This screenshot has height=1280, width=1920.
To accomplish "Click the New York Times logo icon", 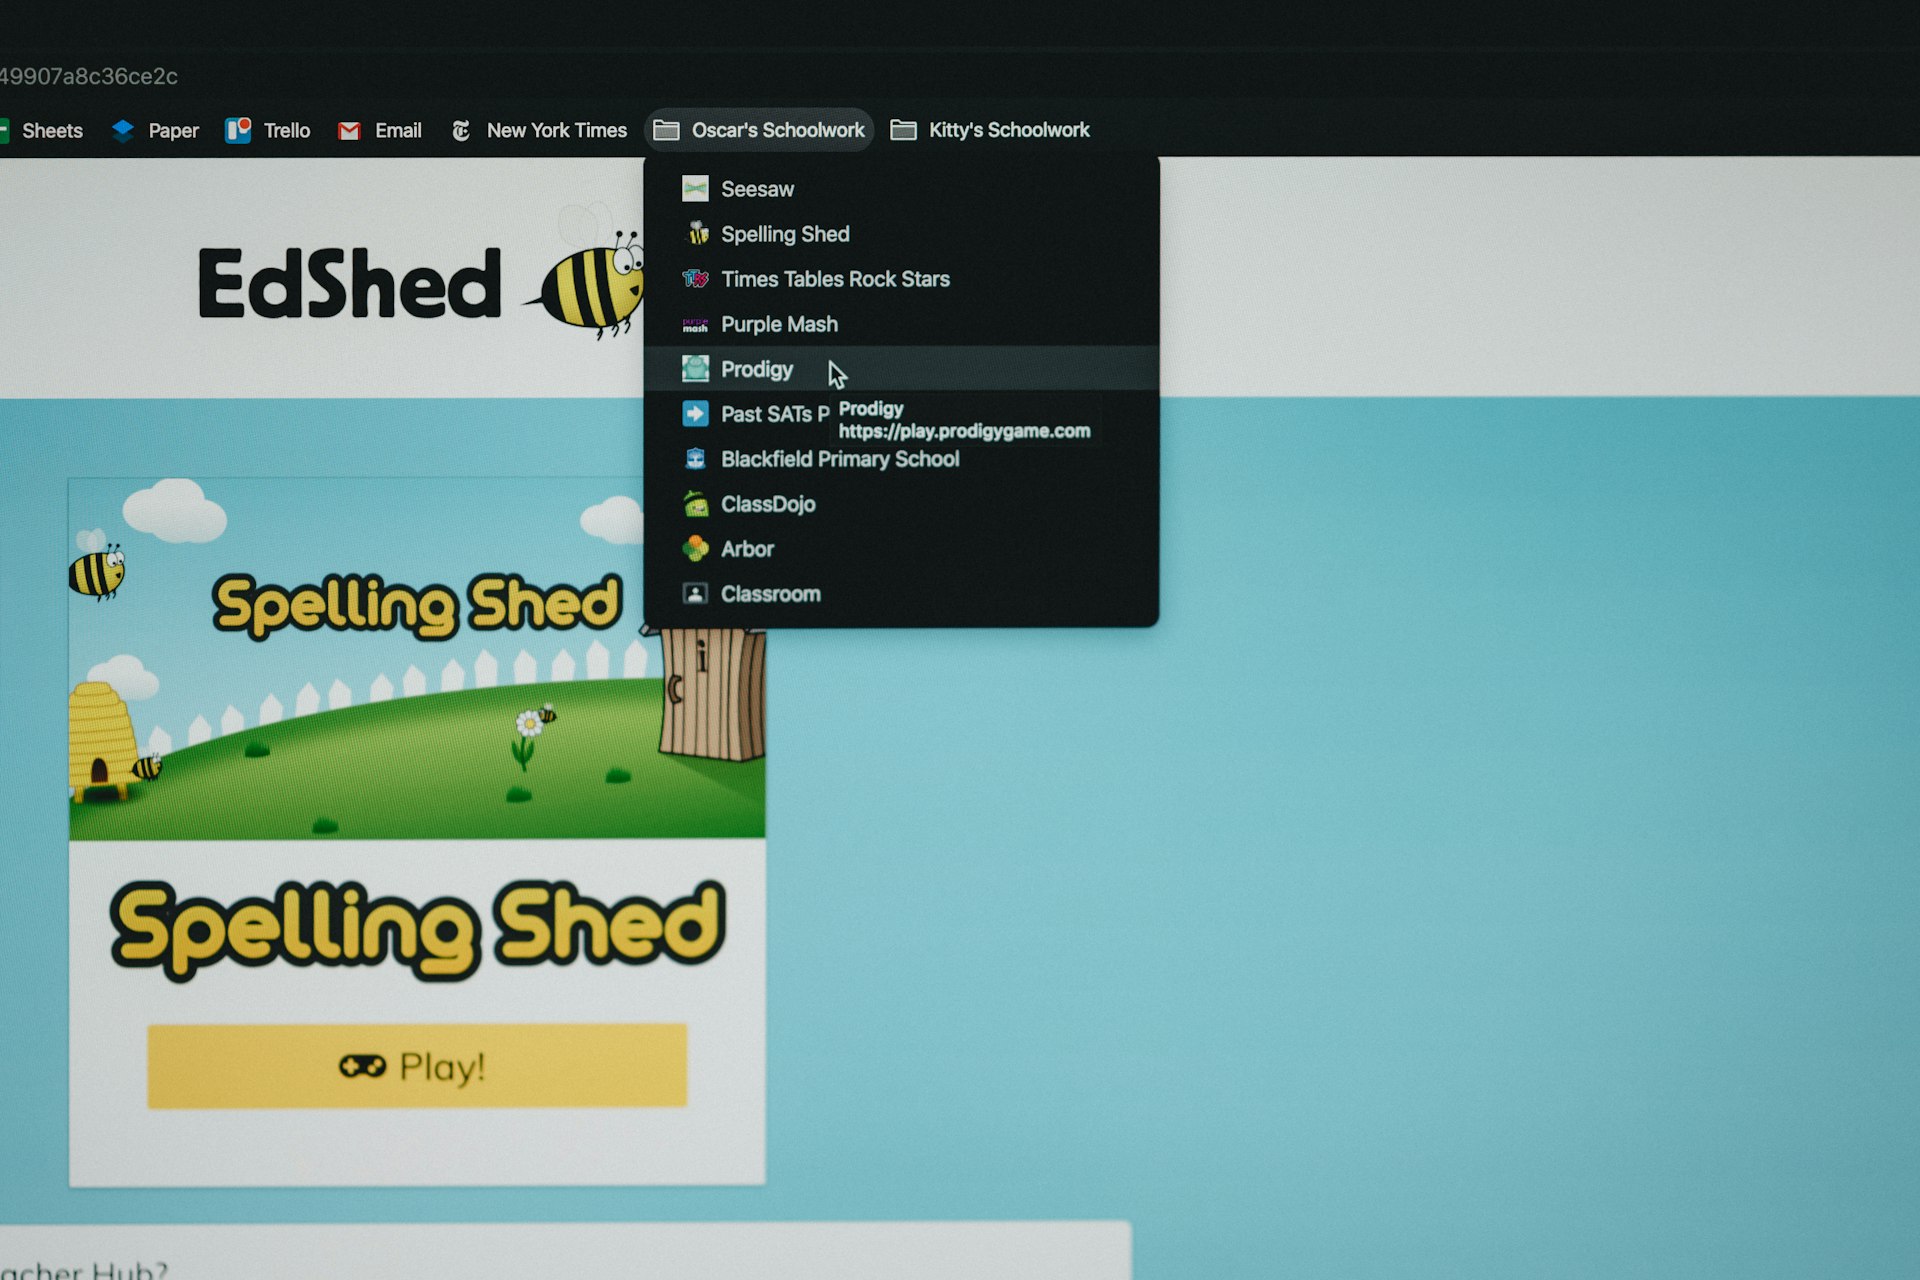I will (x=461, y=131).
